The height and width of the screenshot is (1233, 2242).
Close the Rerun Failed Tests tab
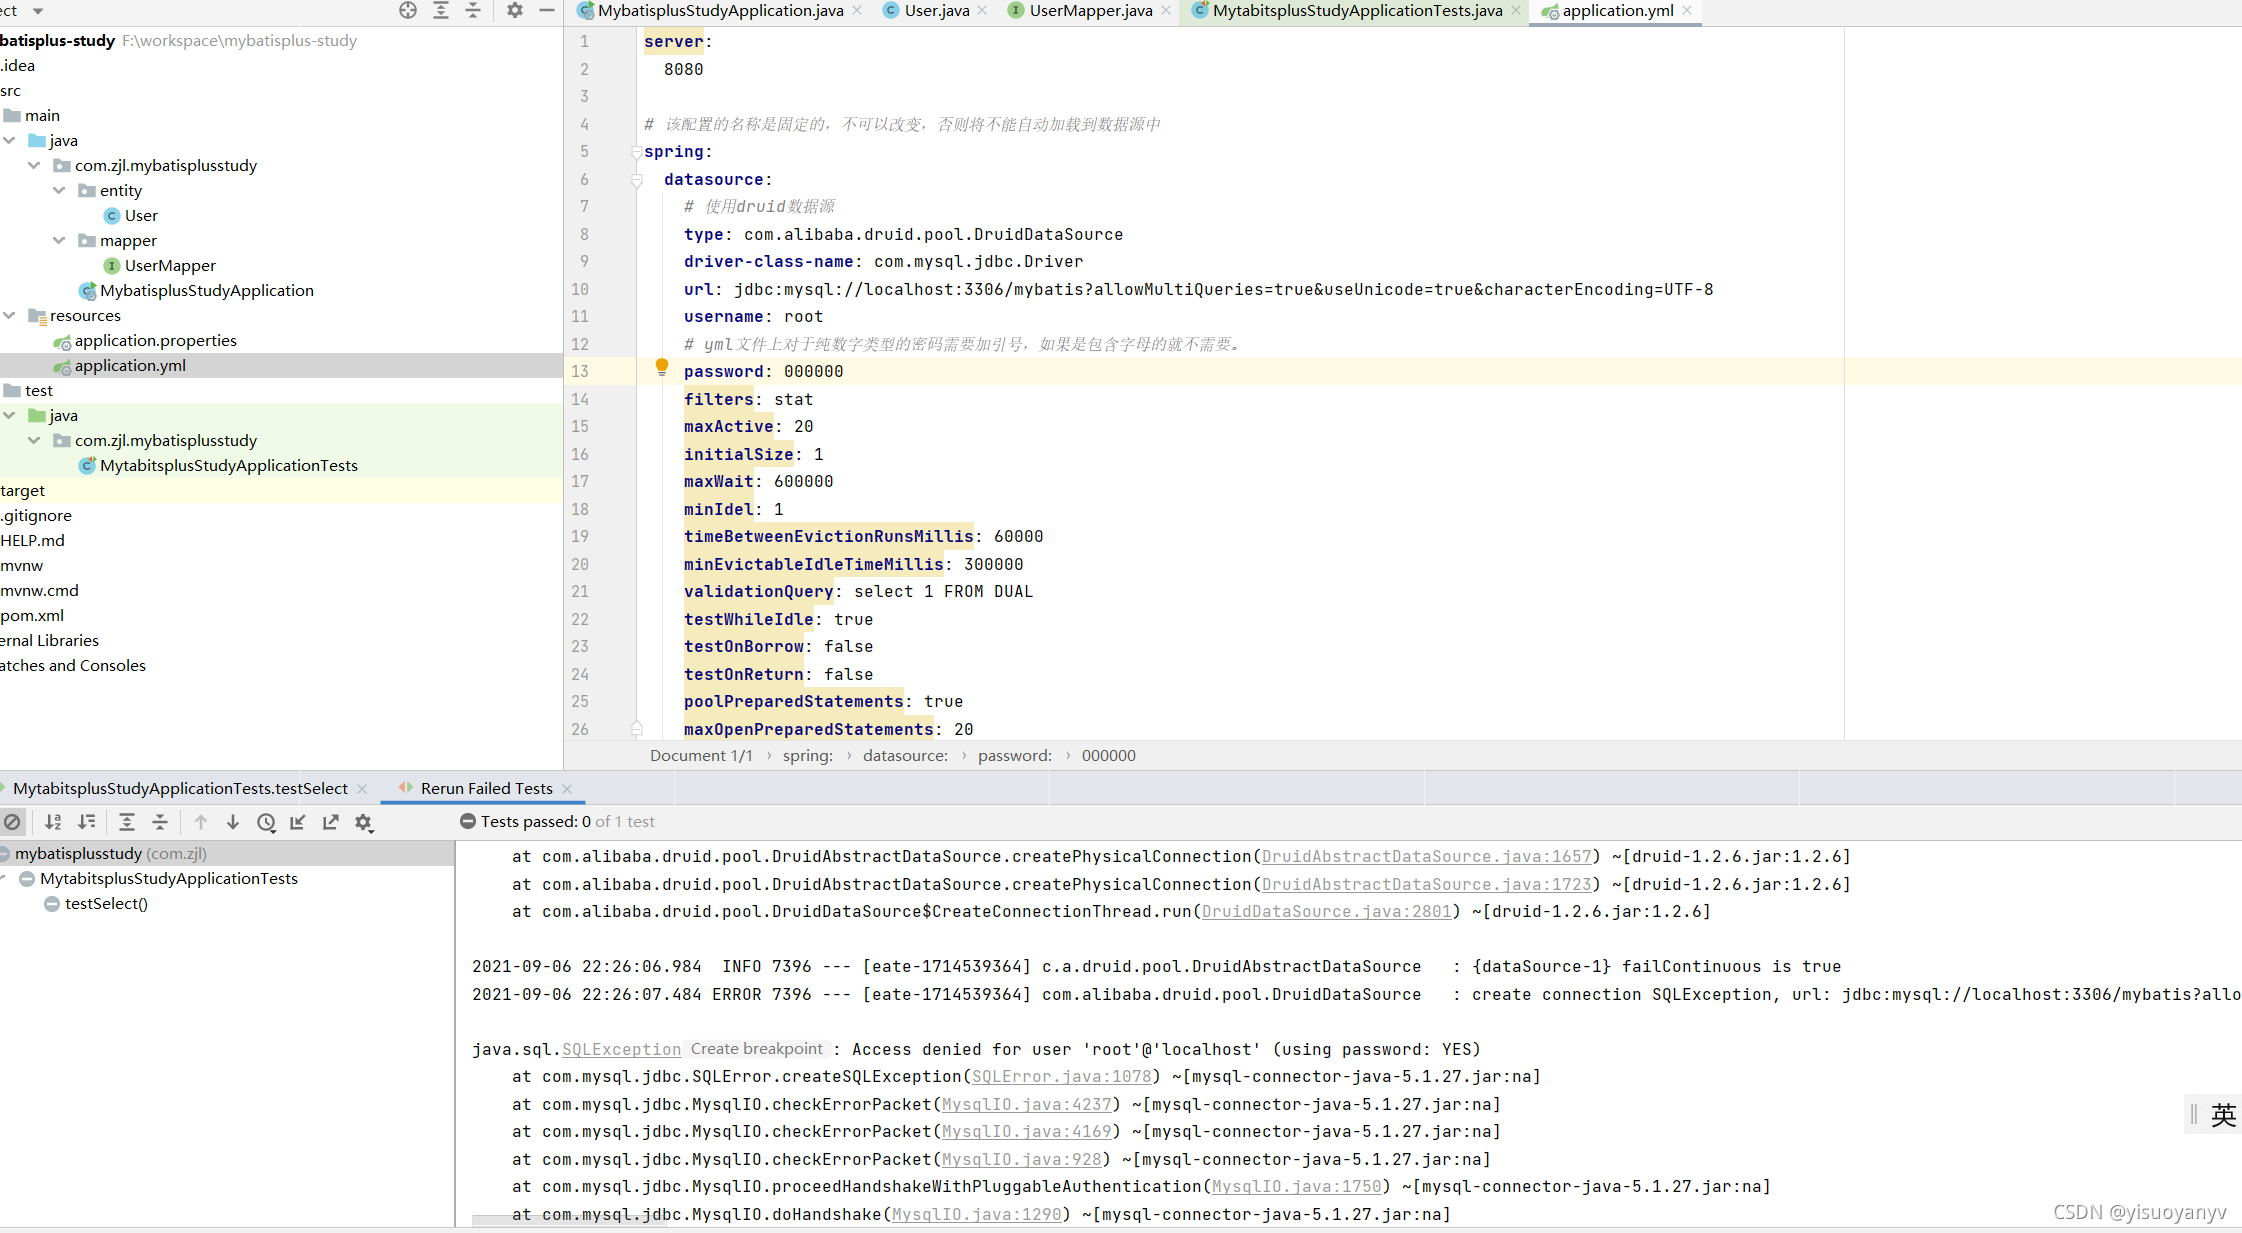567,789
